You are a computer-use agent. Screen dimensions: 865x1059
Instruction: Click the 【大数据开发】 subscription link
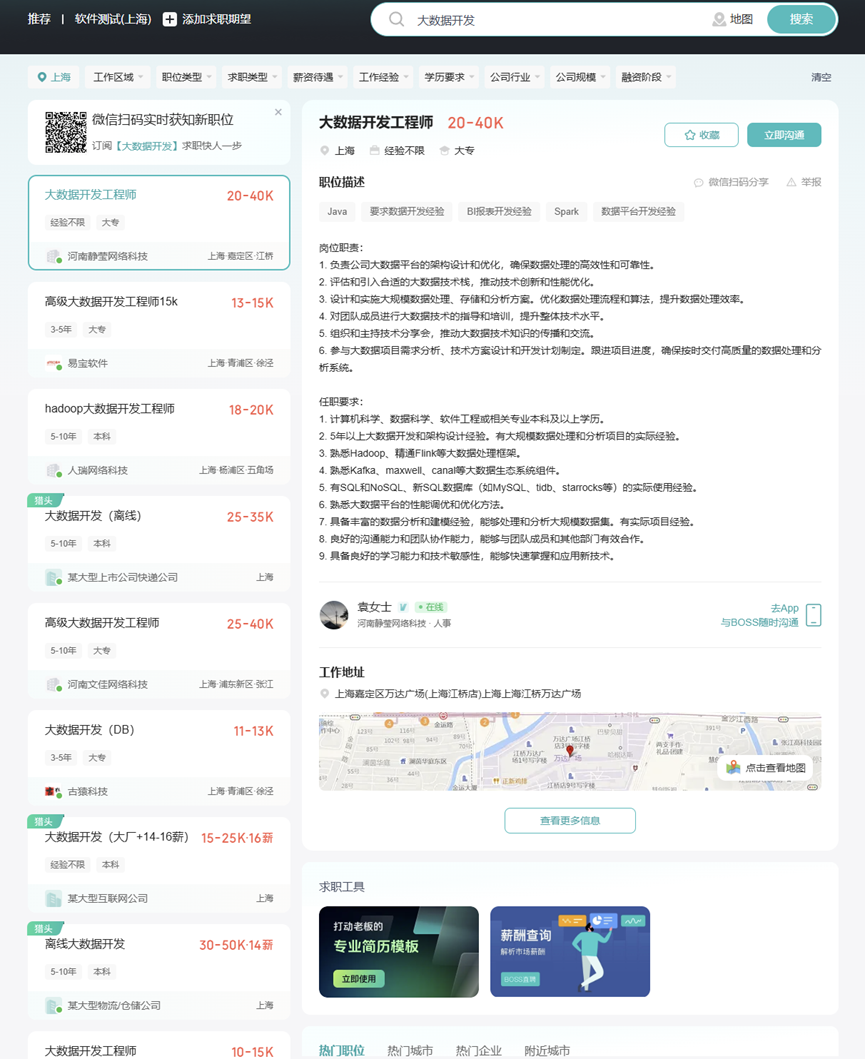(146, 146)
